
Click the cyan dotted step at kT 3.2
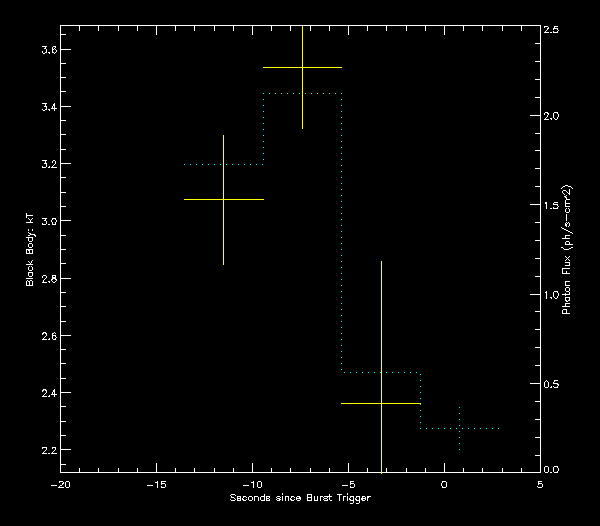click(x=223, y=164)
